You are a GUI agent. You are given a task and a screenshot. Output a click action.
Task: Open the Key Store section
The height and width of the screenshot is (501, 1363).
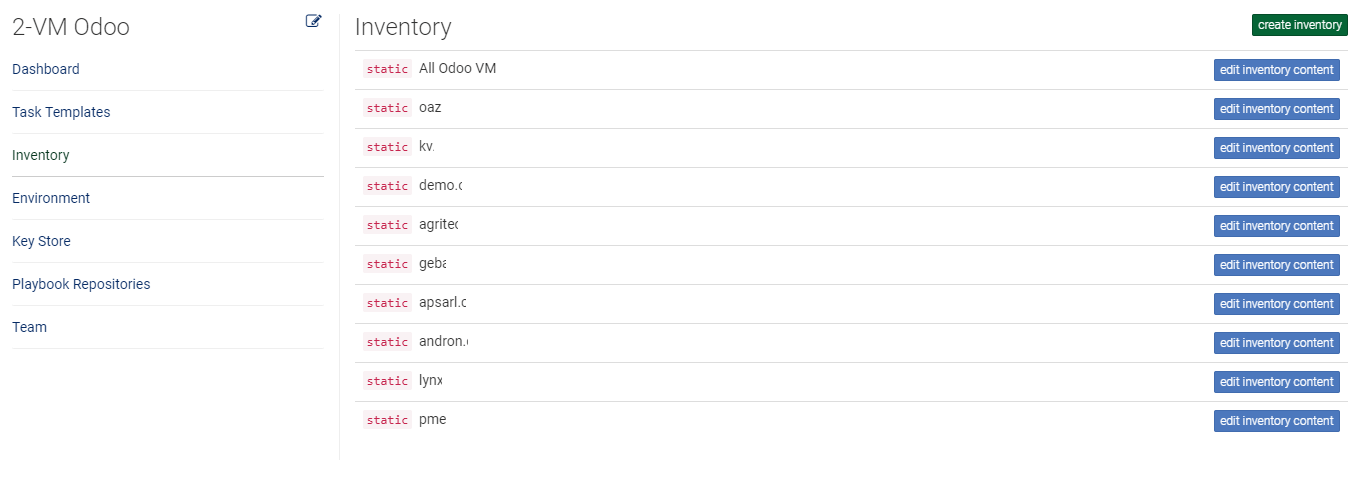41,241
